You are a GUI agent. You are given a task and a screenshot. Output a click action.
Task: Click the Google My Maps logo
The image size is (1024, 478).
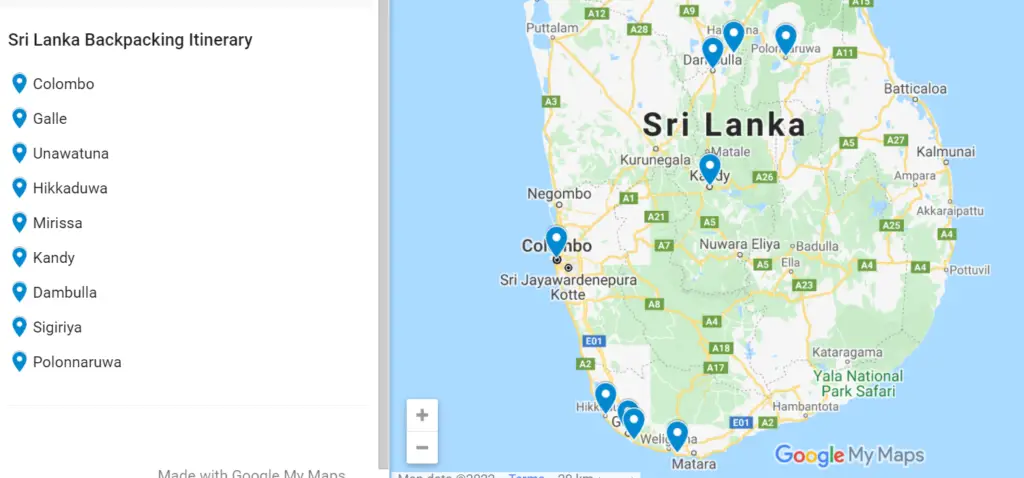click(849, 454)
